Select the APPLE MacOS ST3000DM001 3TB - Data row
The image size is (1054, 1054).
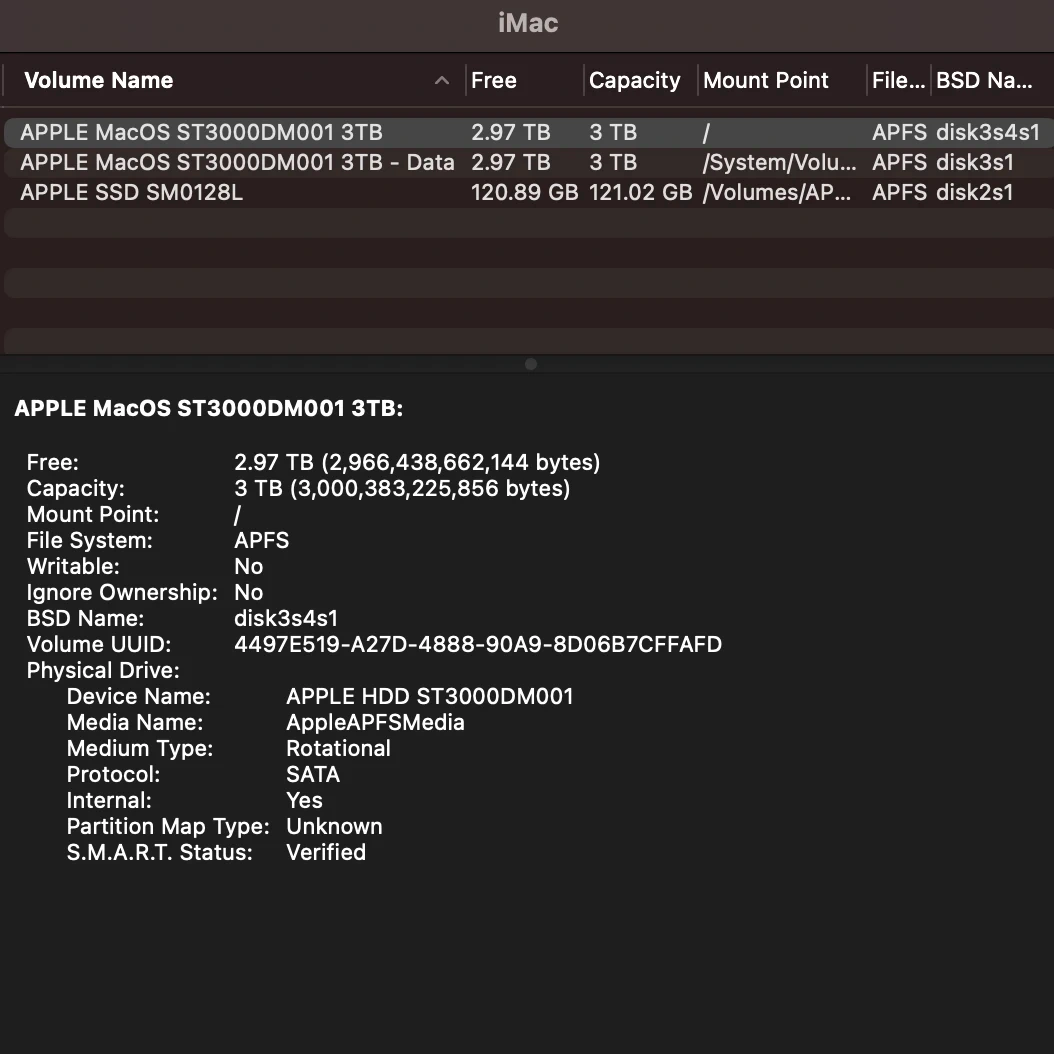[237, 162]
